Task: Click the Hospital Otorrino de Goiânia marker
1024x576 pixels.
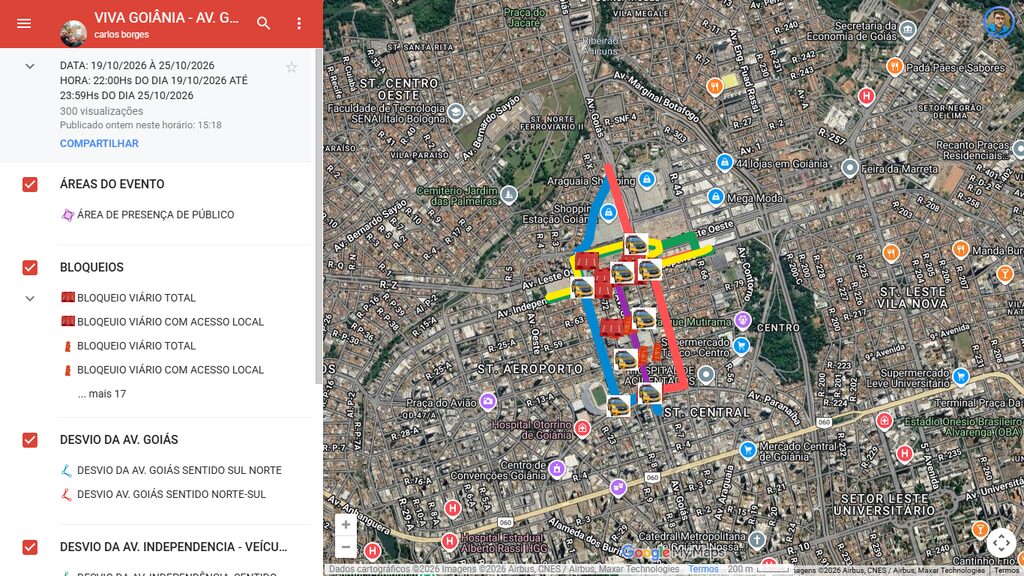Action: 582,428
